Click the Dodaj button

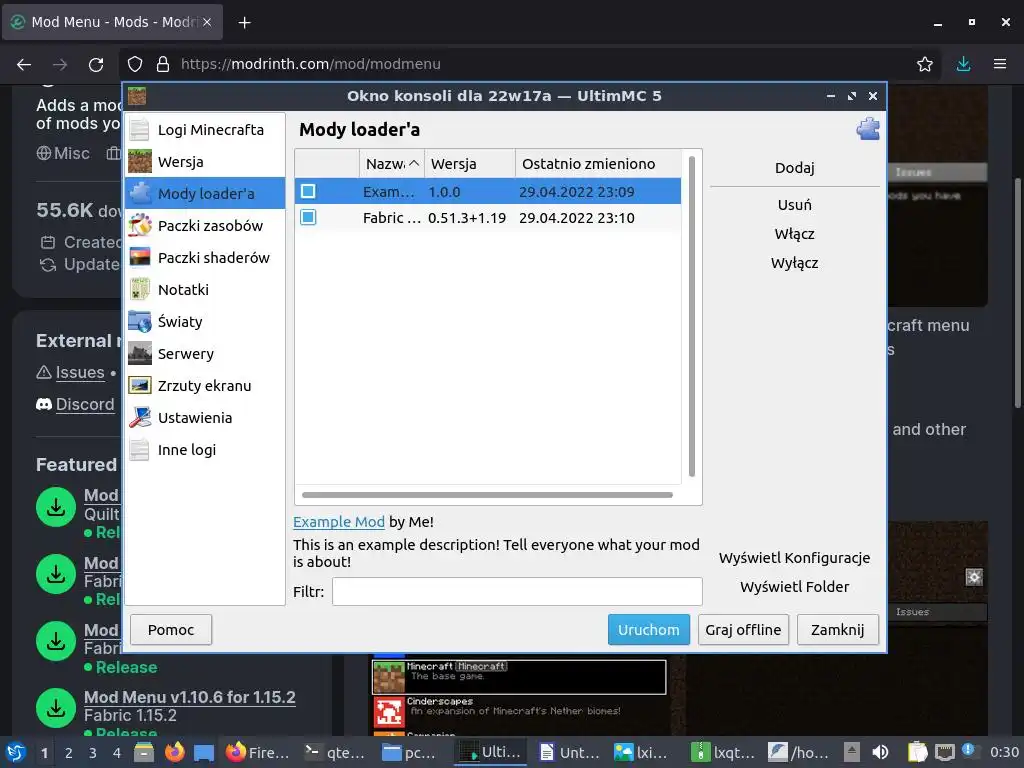[x=795, y=168]
